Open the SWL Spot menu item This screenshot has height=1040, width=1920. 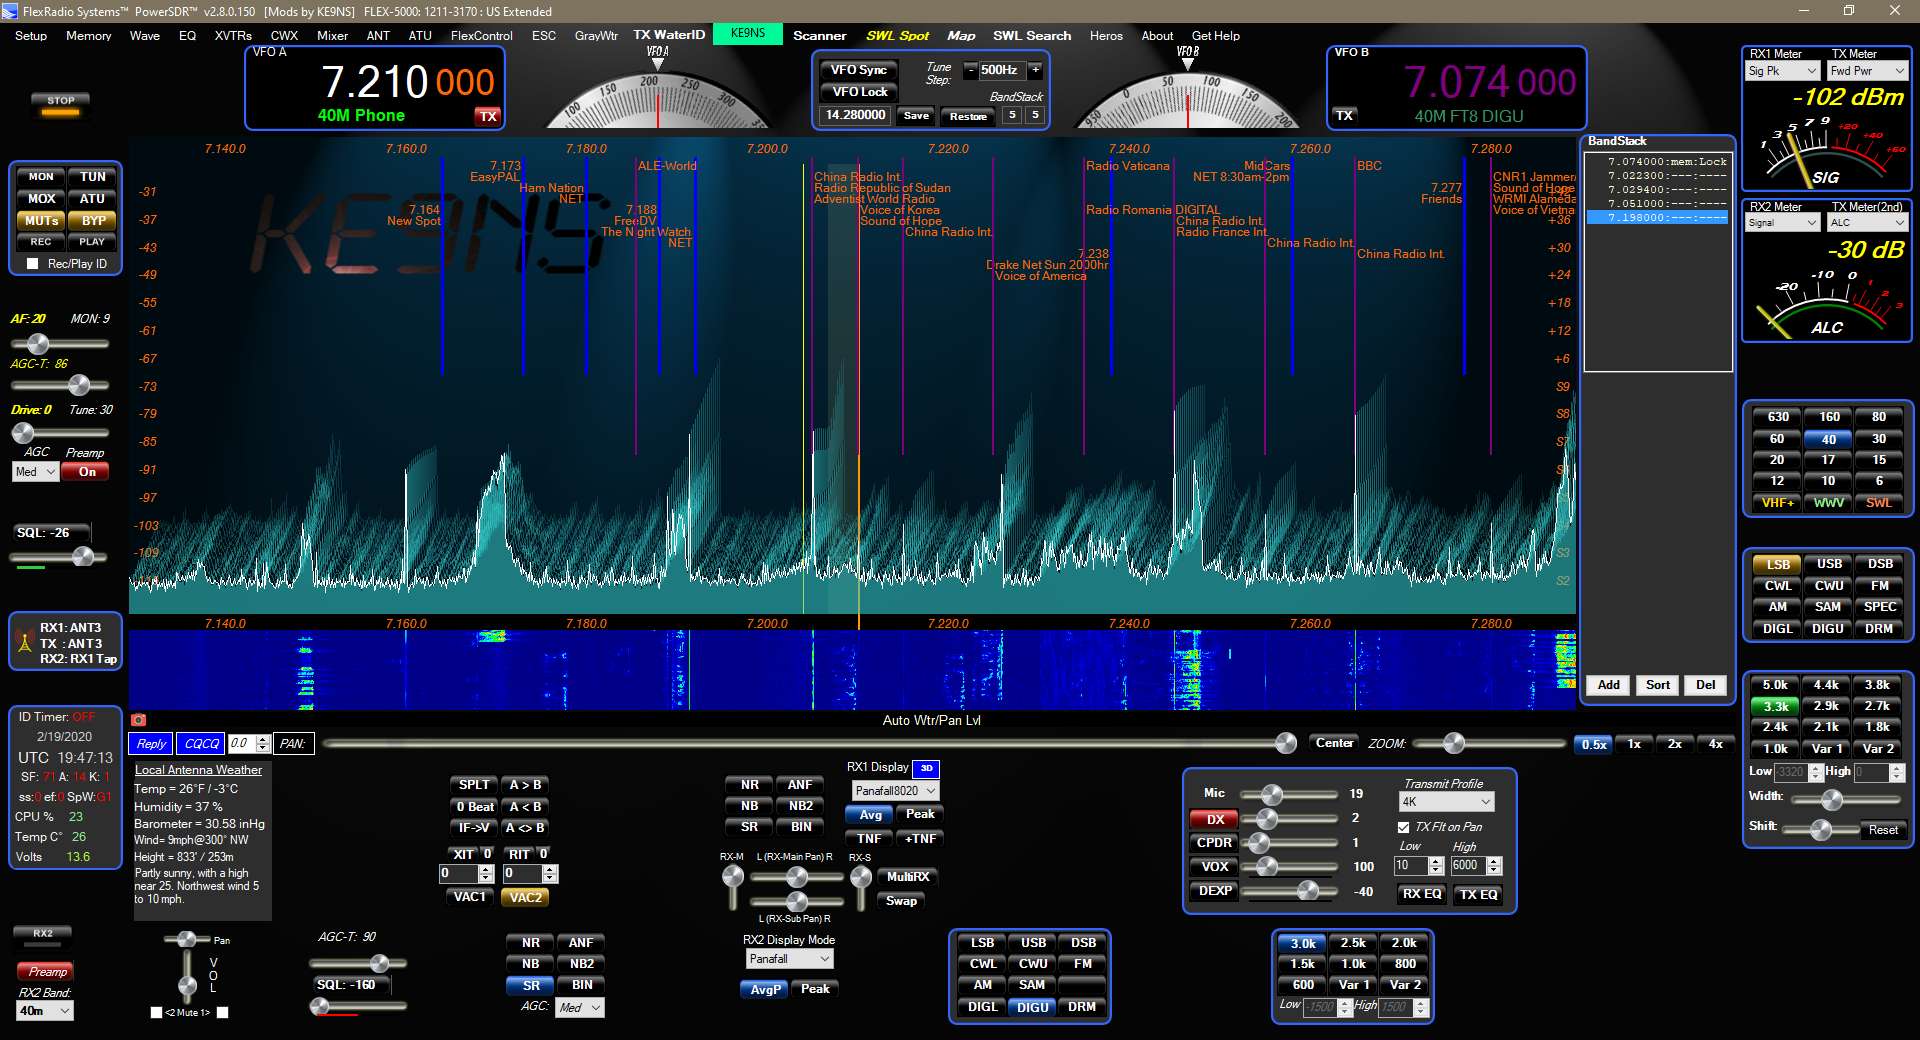pyautogui.click(x=897, y=36)
